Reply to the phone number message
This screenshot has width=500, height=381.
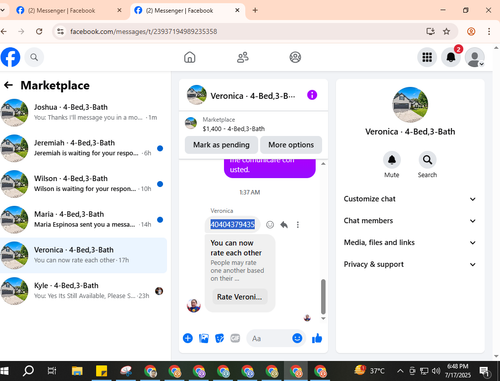click(284, 225)
